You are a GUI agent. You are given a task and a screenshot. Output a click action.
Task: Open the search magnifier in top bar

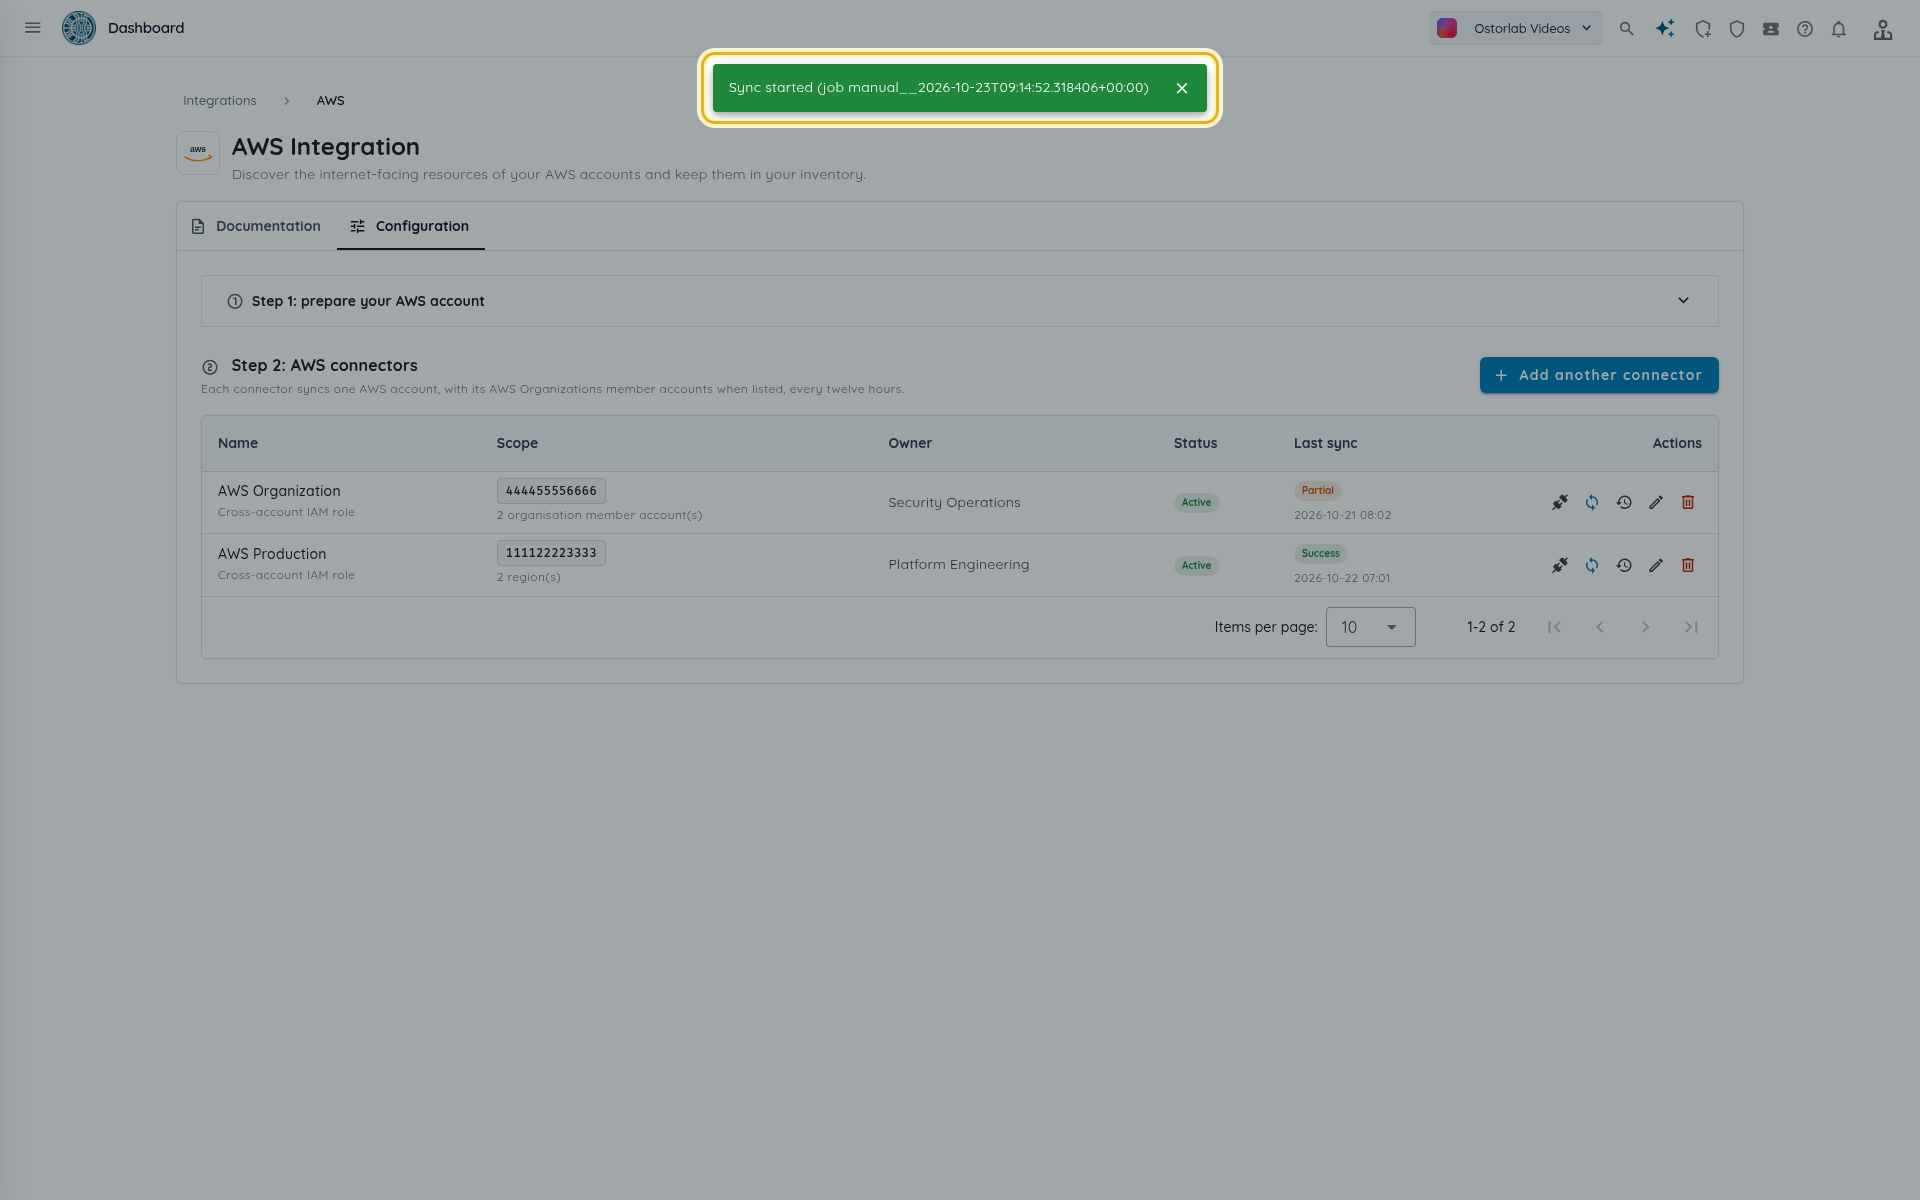[x=1627, y=29]
